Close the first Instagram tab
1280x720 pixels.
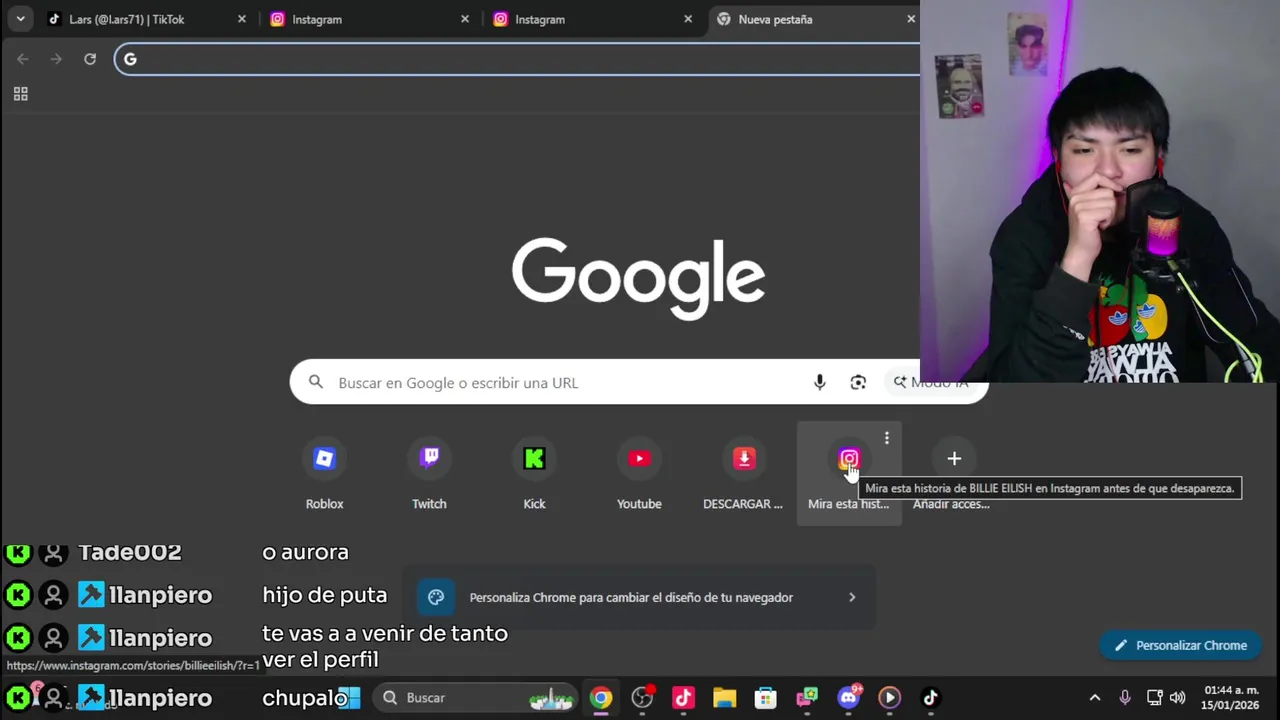[464, 19]
